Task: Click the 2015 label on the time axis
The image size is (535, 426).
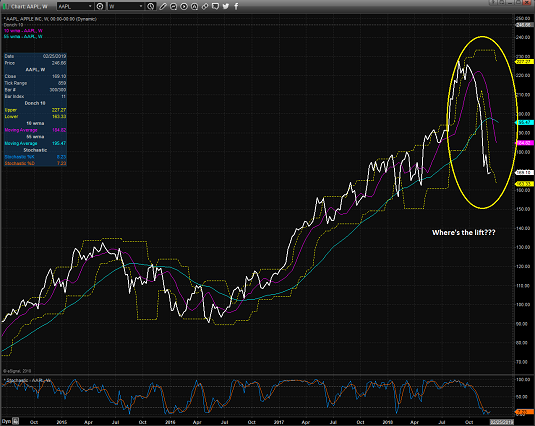Action: tap(61, 422)
